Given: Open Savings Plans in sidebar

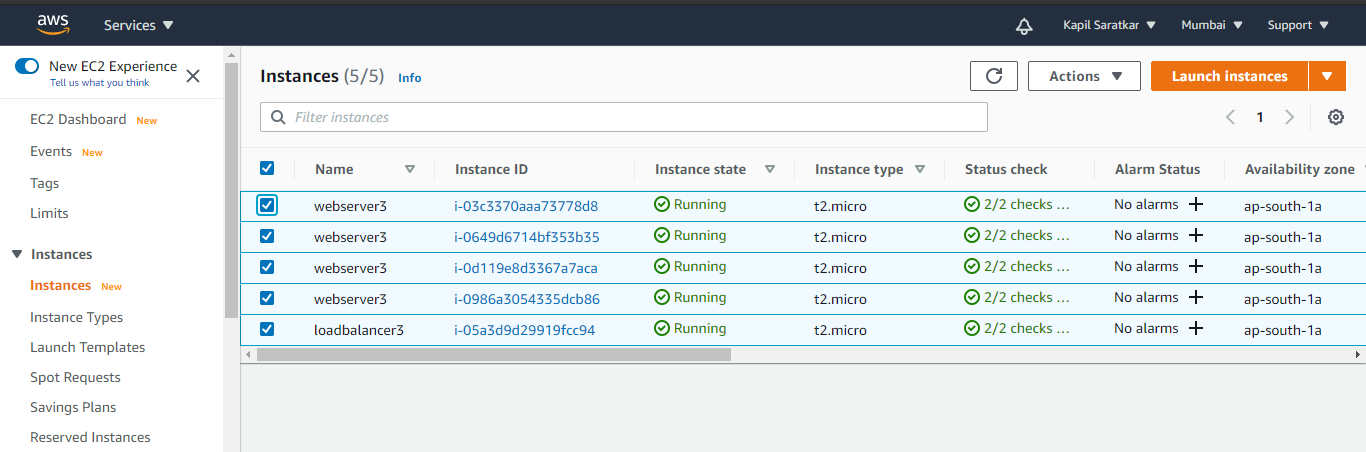Looking at the screenshot, I should pyautogui.click(x=73, y=407).
